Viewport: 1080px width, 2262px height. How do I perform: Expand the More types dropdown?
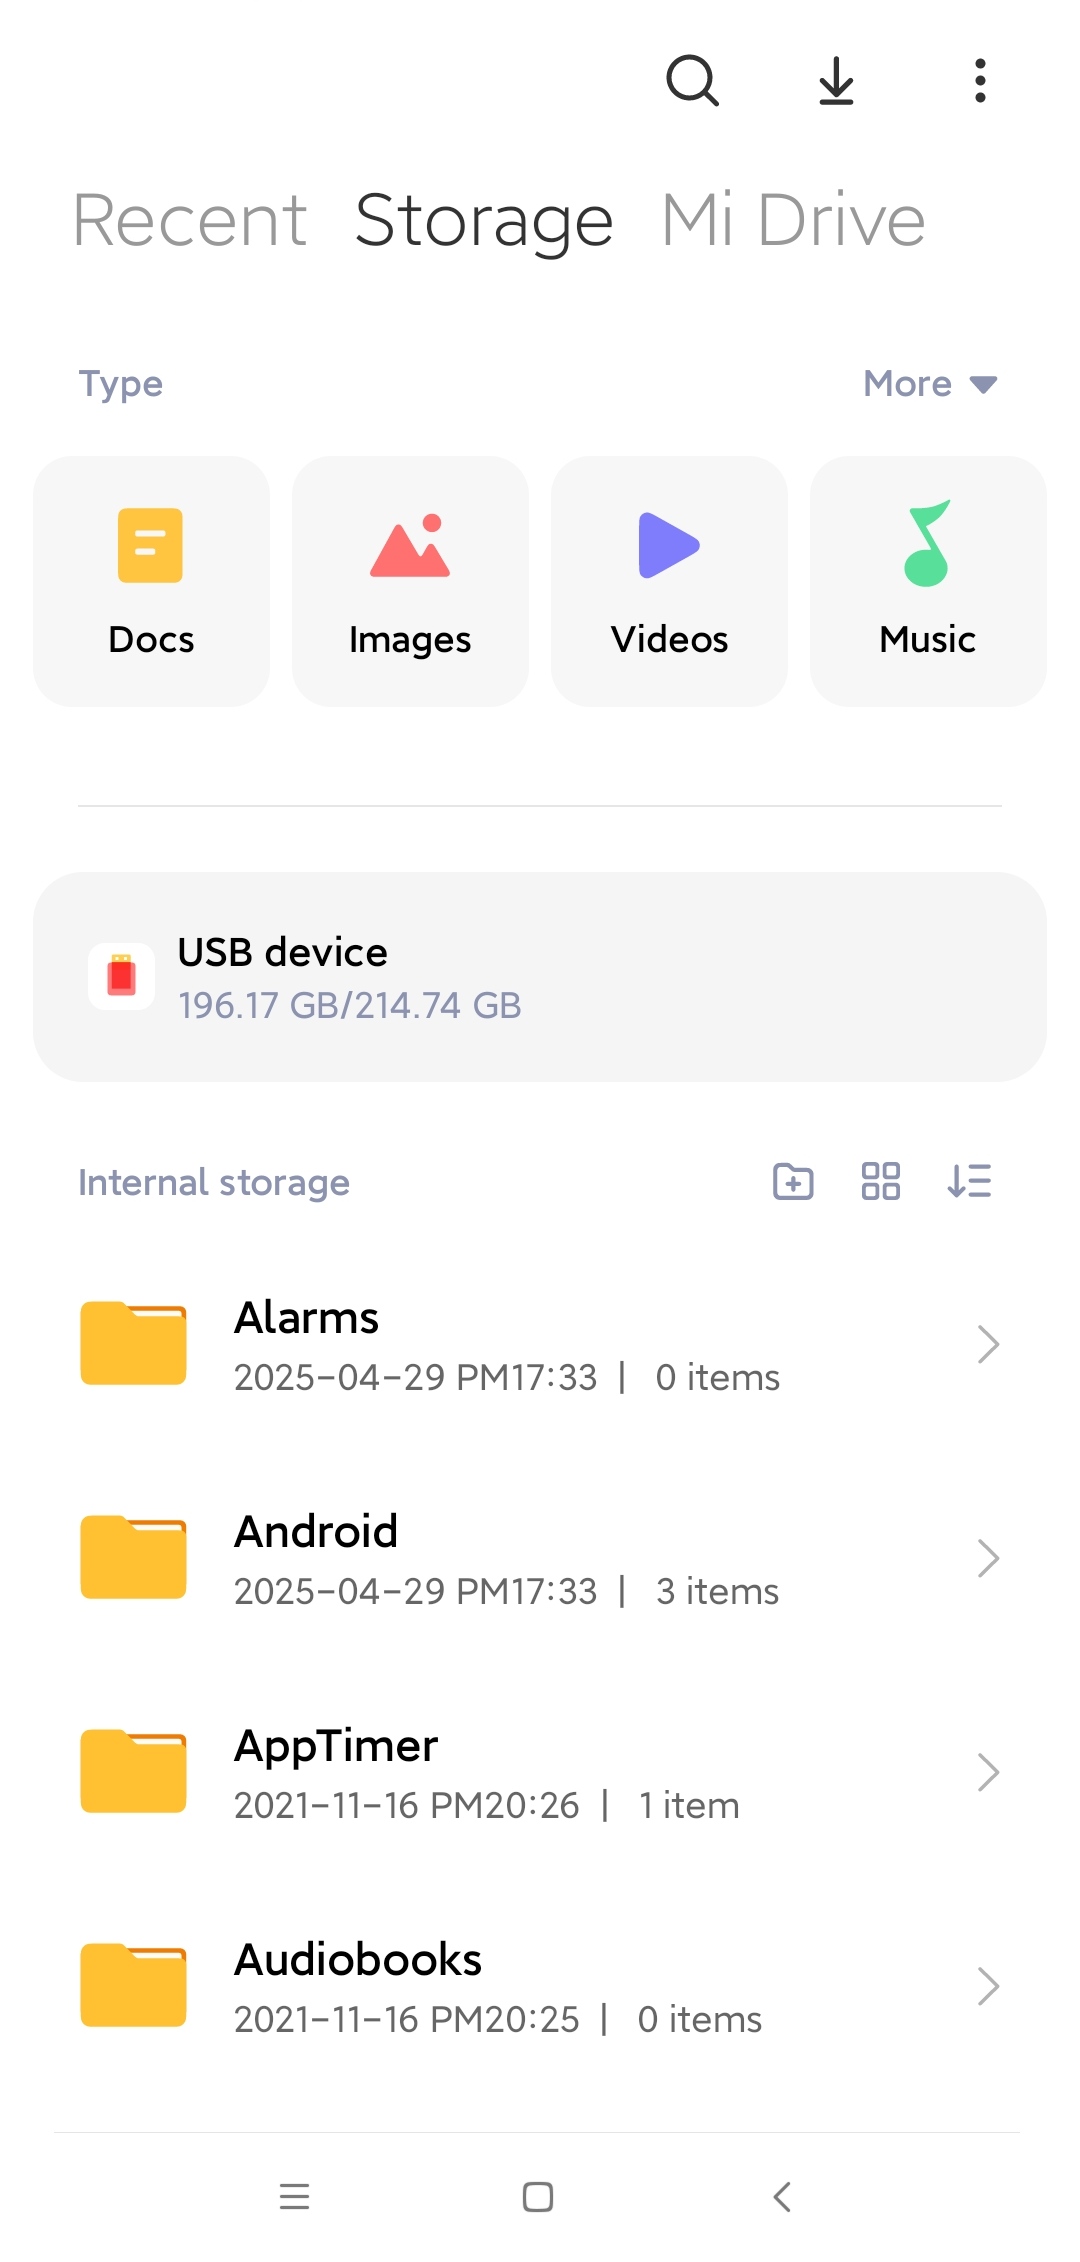tap(930, 384)
